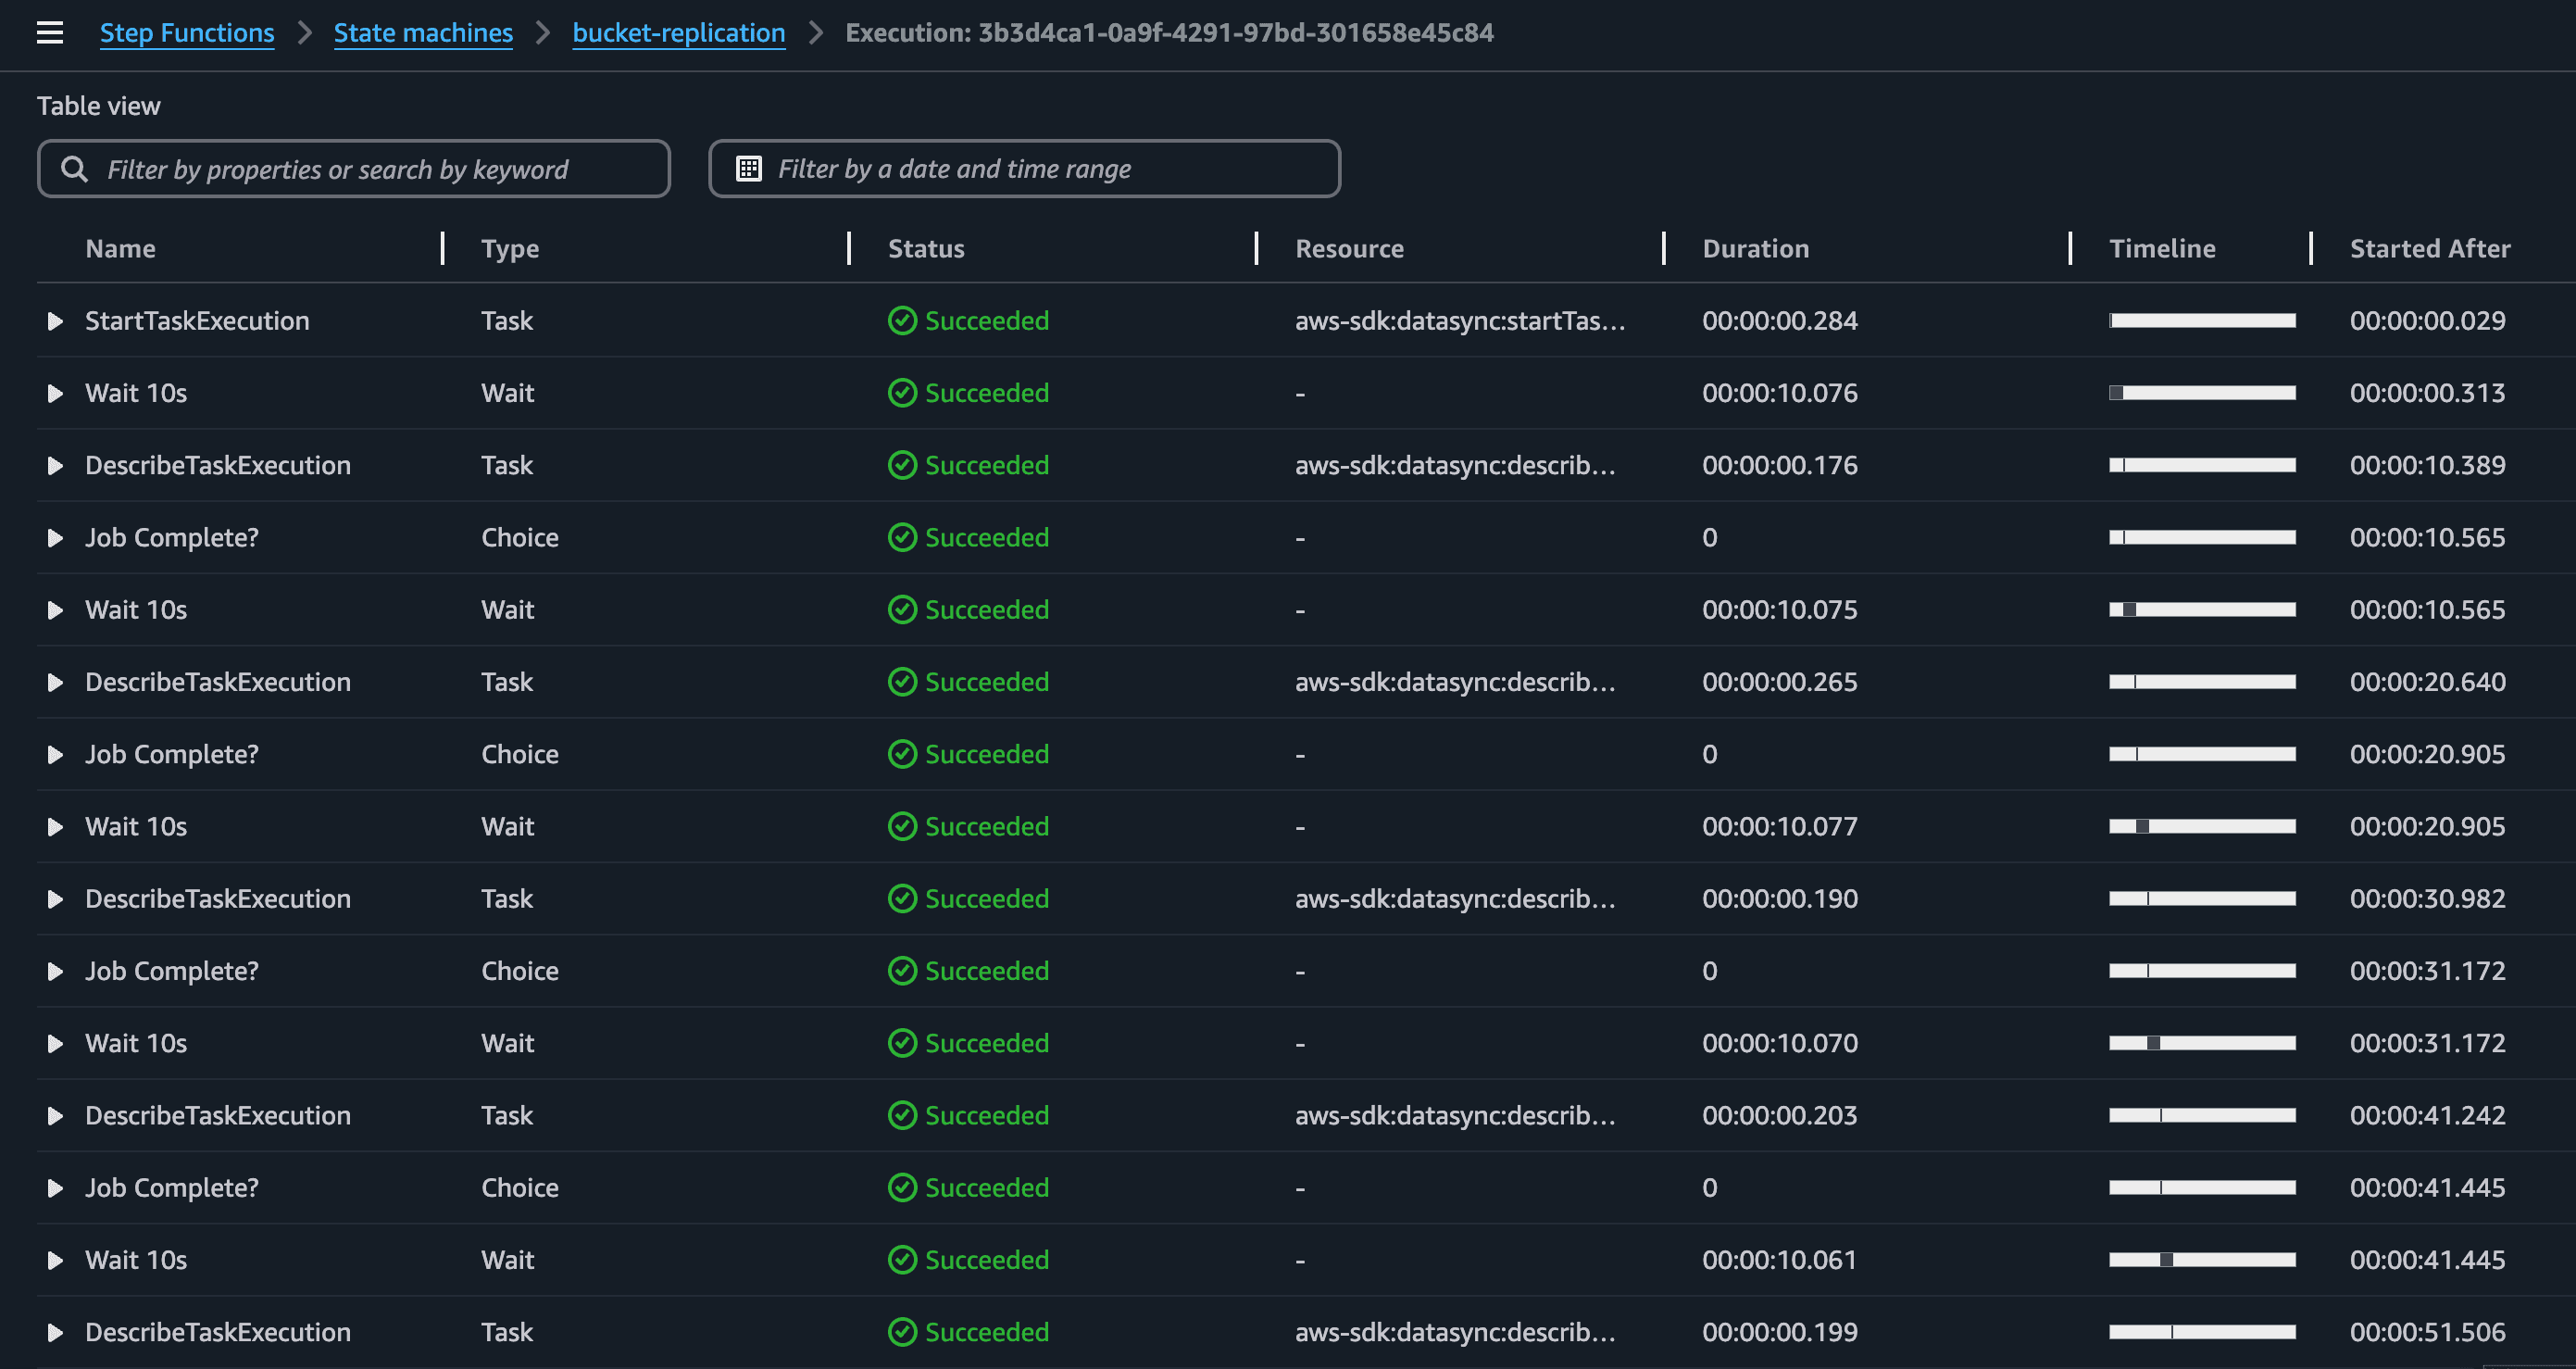Expand Wait 10s row with duration 00:00:10.070

click(55, 1043)
